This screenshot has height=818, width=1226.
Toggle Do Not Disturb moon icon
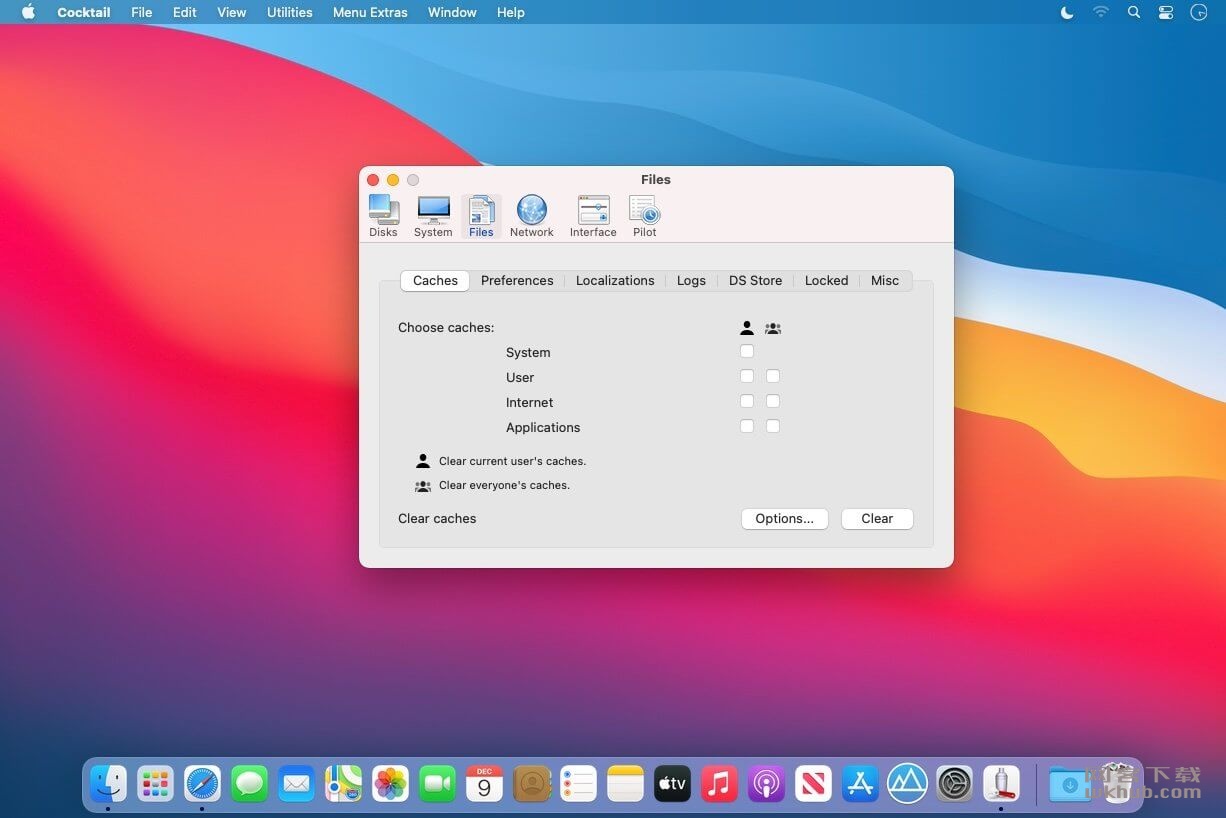1067,12
